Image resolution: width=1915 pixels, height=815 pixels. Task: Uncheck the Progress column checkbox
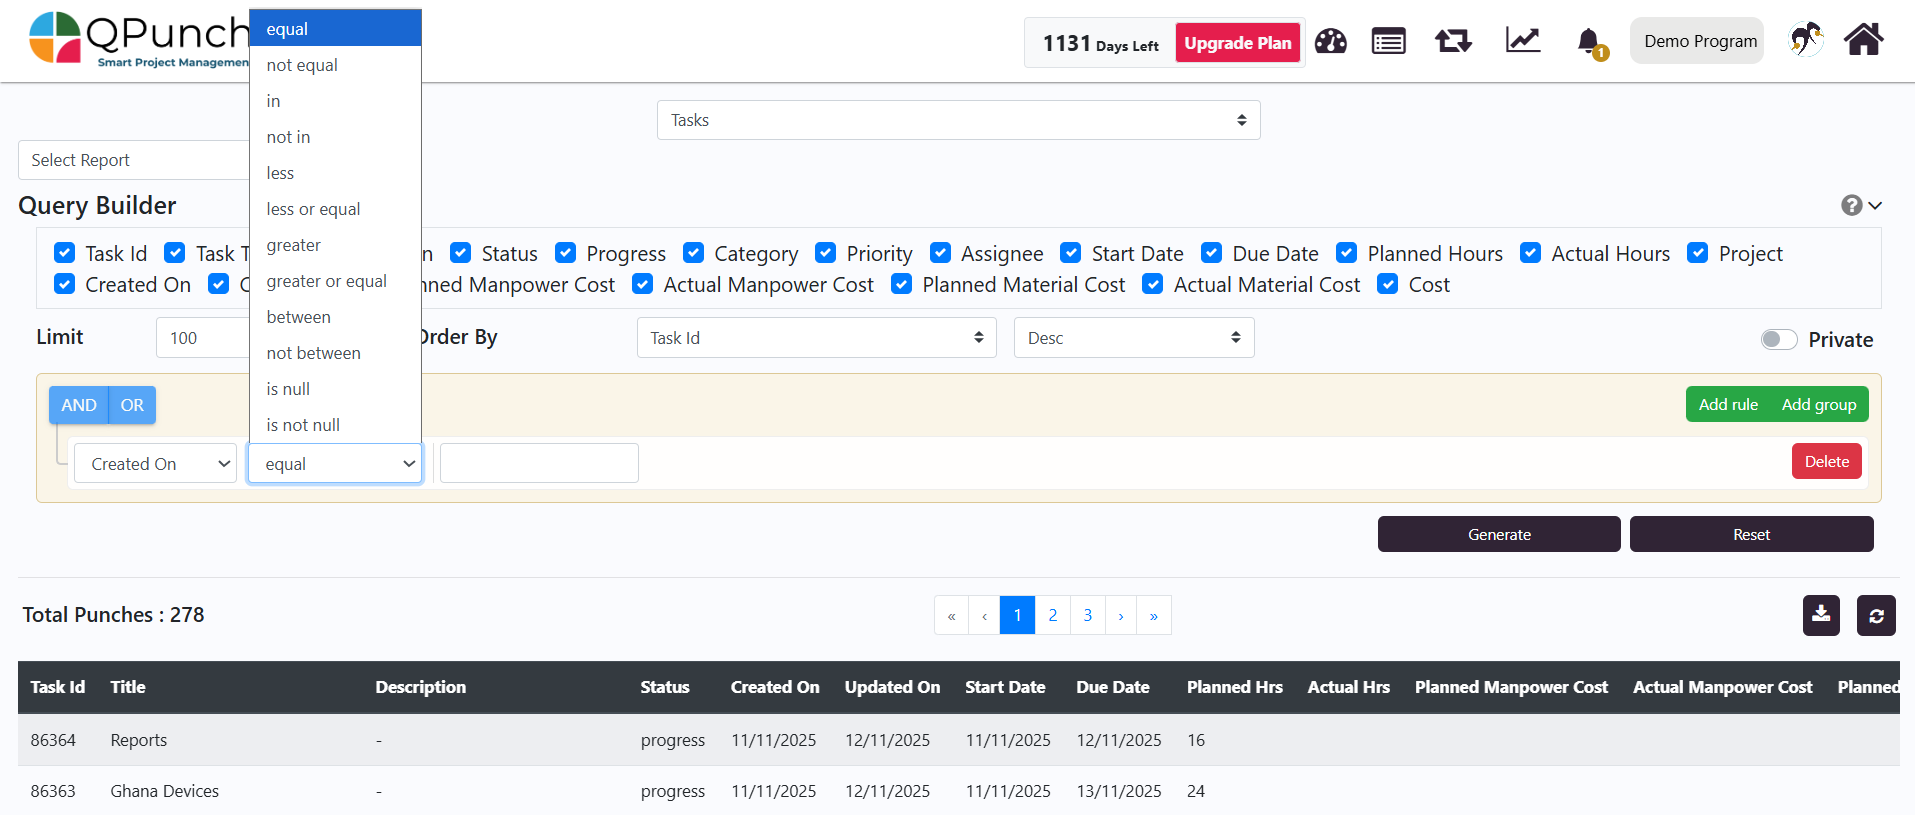566,253
